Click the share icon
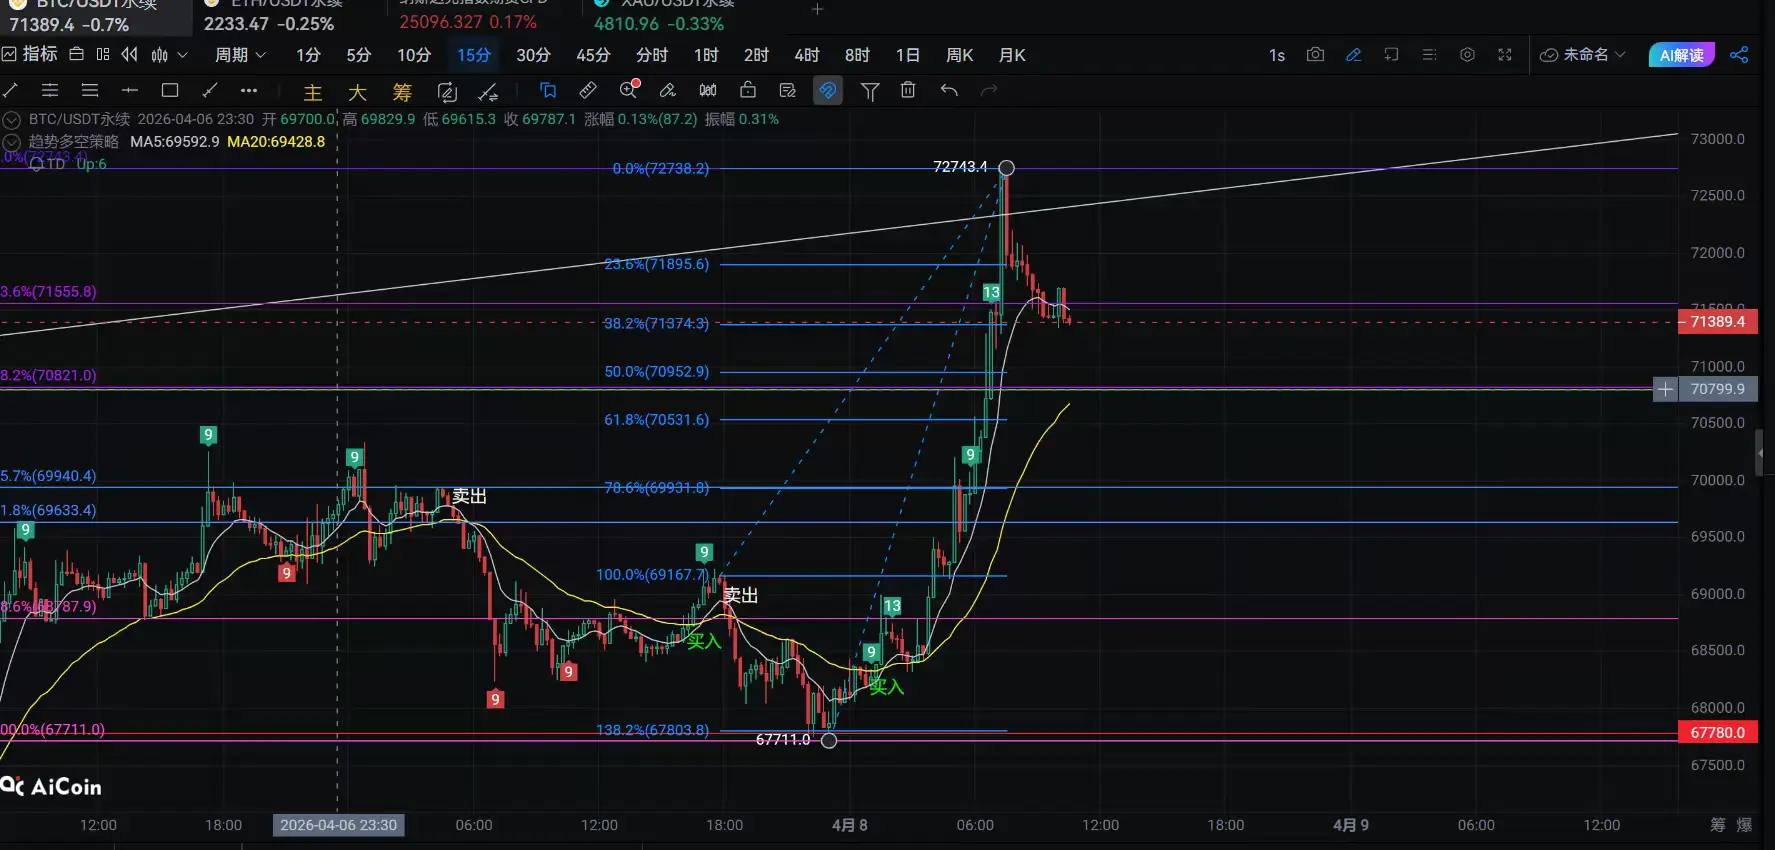Screen dimensions: 1775x850 point(1739,55)
